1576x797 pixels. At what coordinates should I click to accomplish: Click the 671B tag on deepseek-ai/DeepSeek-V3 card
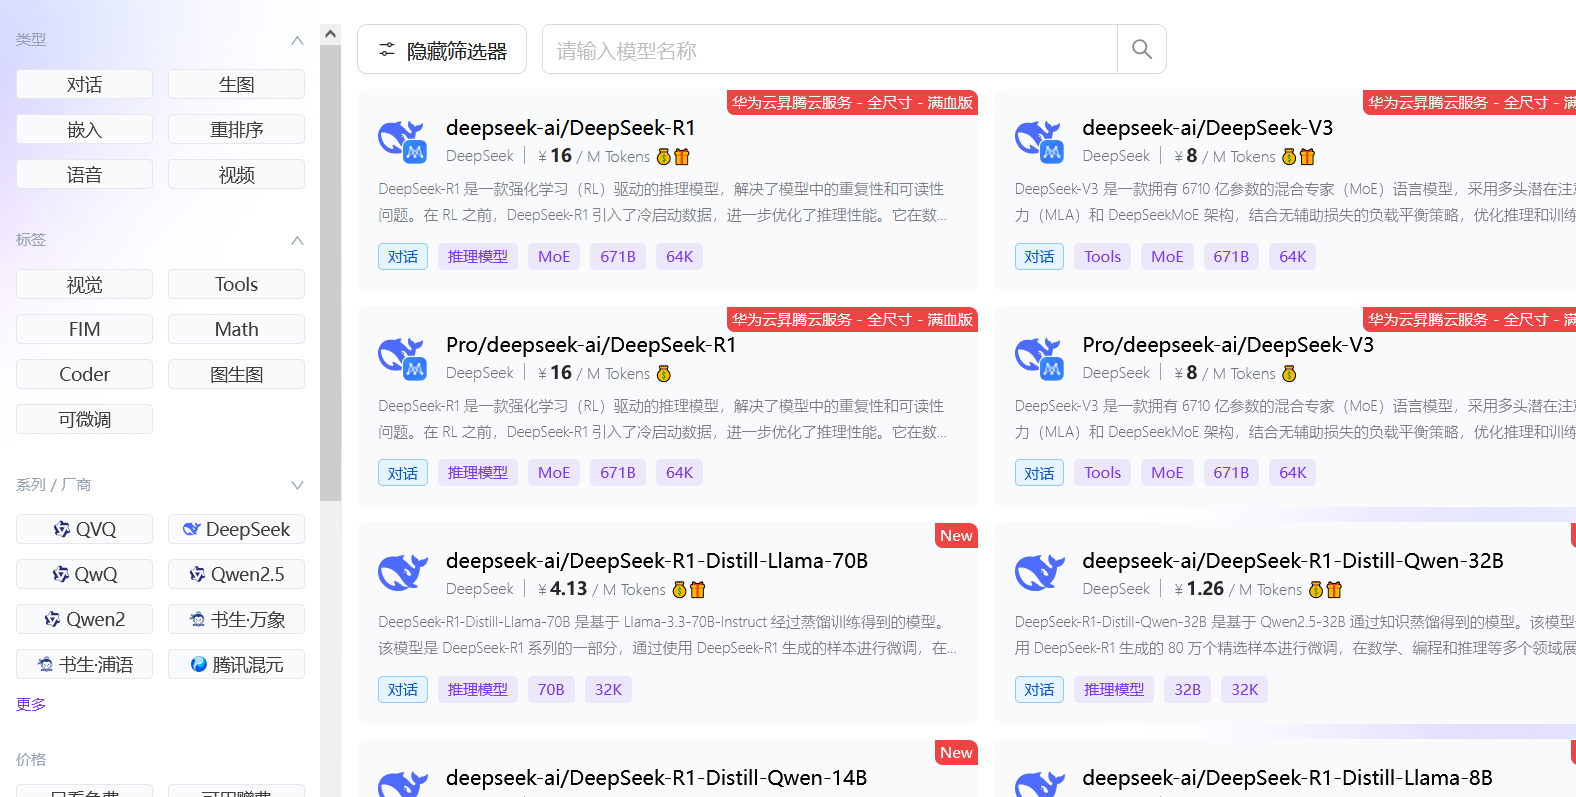click(x=1231, y=257)
